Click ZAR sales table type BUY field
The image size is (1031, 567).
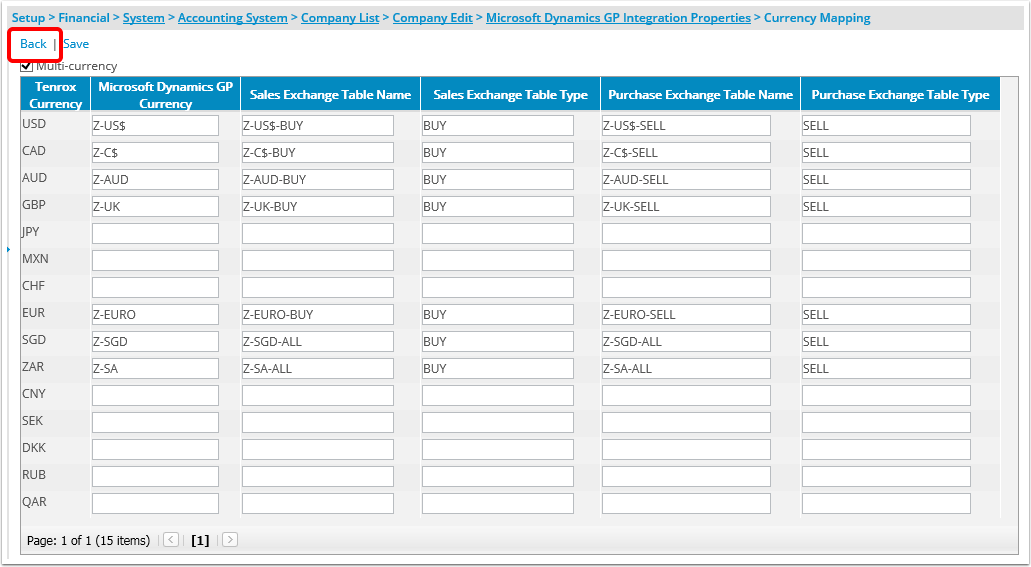coord(498,368)
